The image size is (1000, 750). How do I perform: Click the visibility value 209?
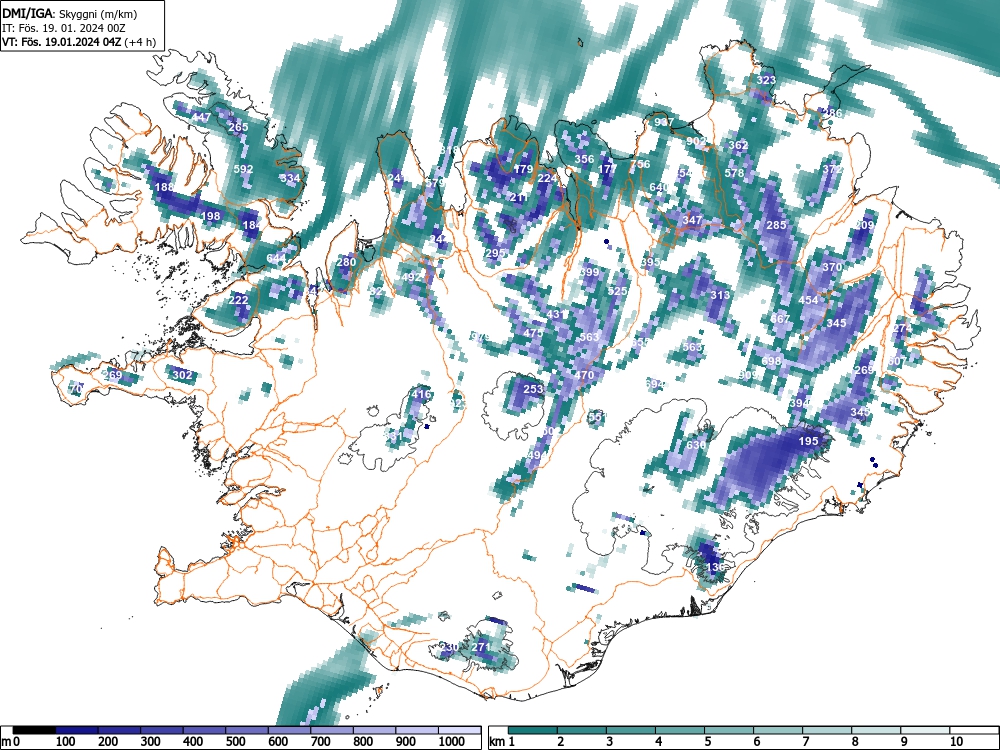(865, 225)
